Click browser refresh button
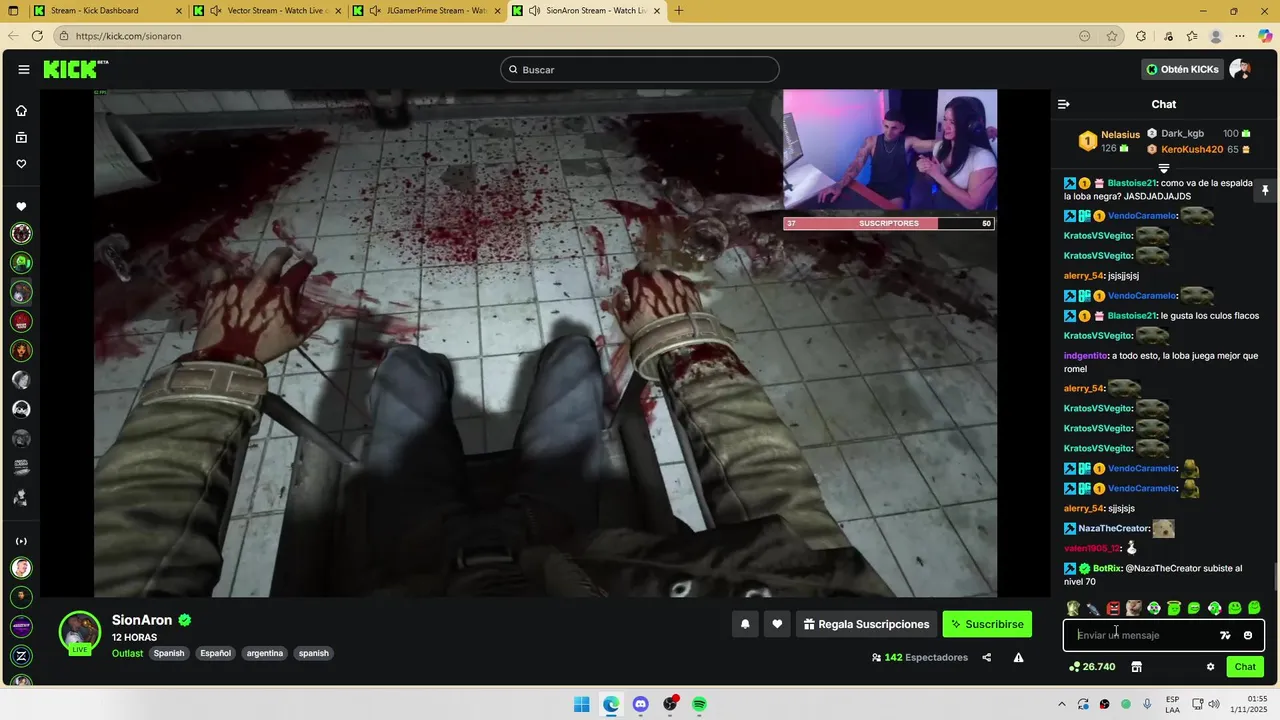The width and height of the screenshot is (1280, 720). point(37,36)
